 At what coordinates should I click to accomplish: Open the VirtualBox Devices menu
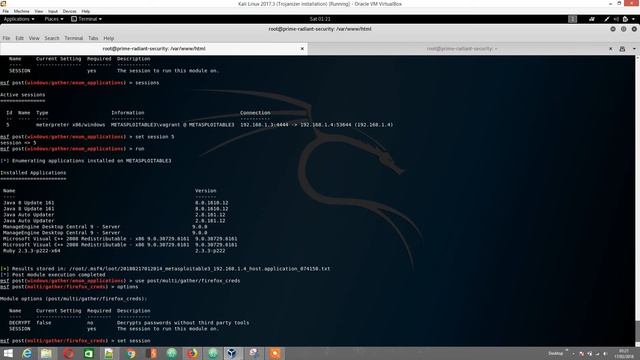click(69, 11)
